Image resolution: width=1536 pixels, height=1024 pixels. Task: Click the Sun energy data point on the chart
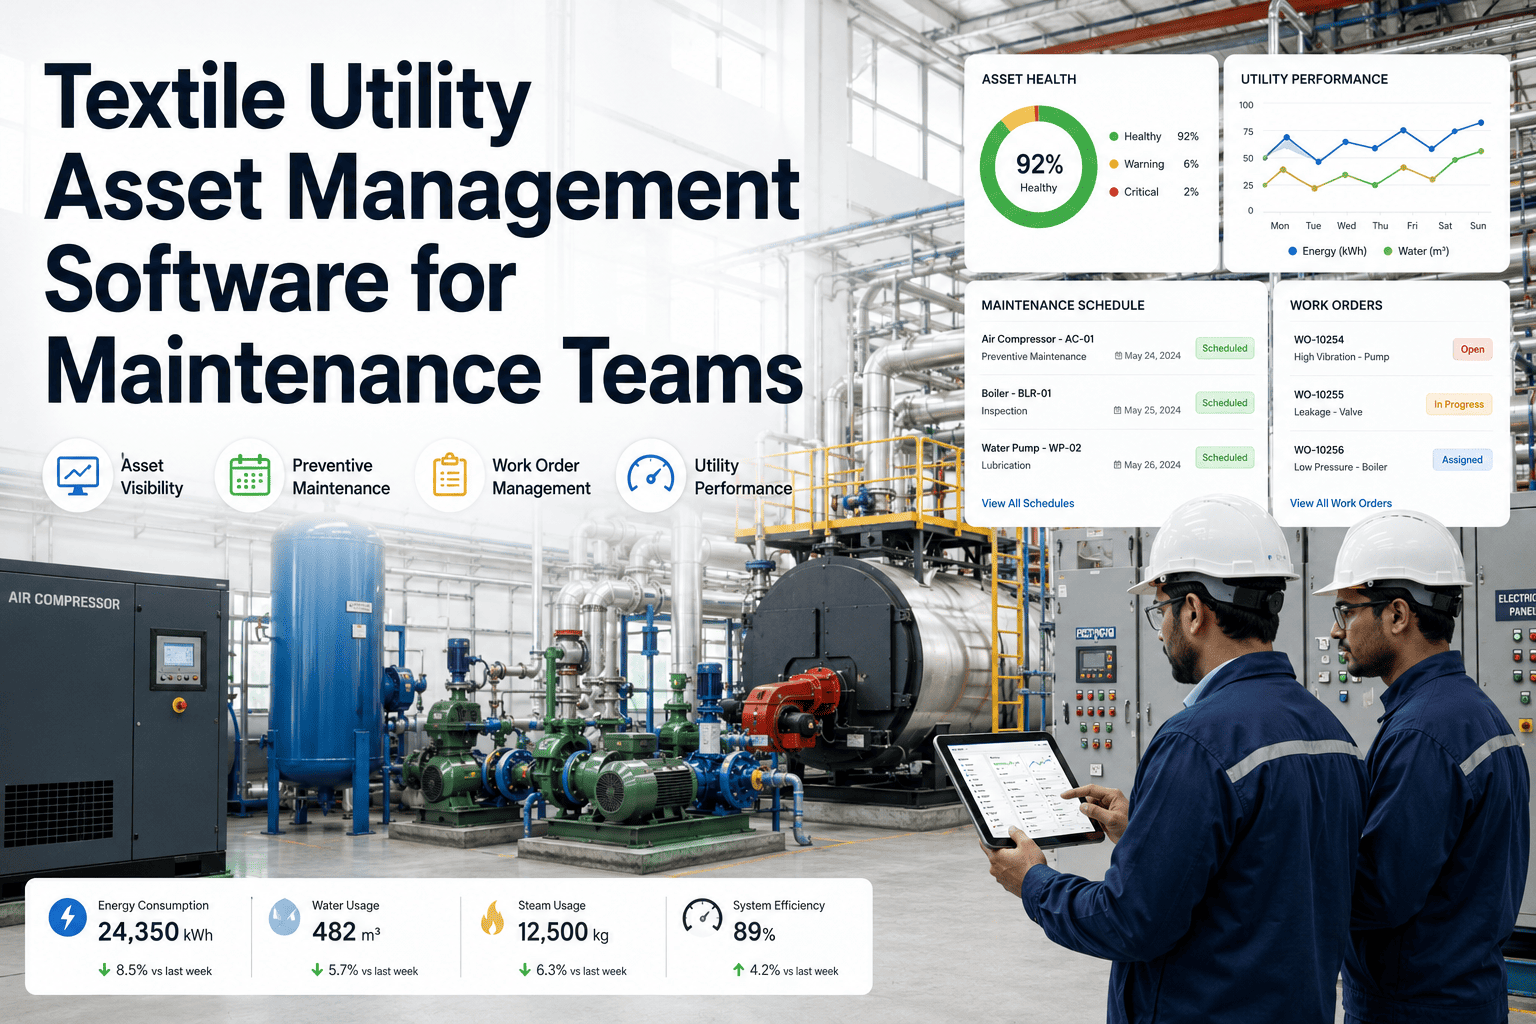[1481, 123]
